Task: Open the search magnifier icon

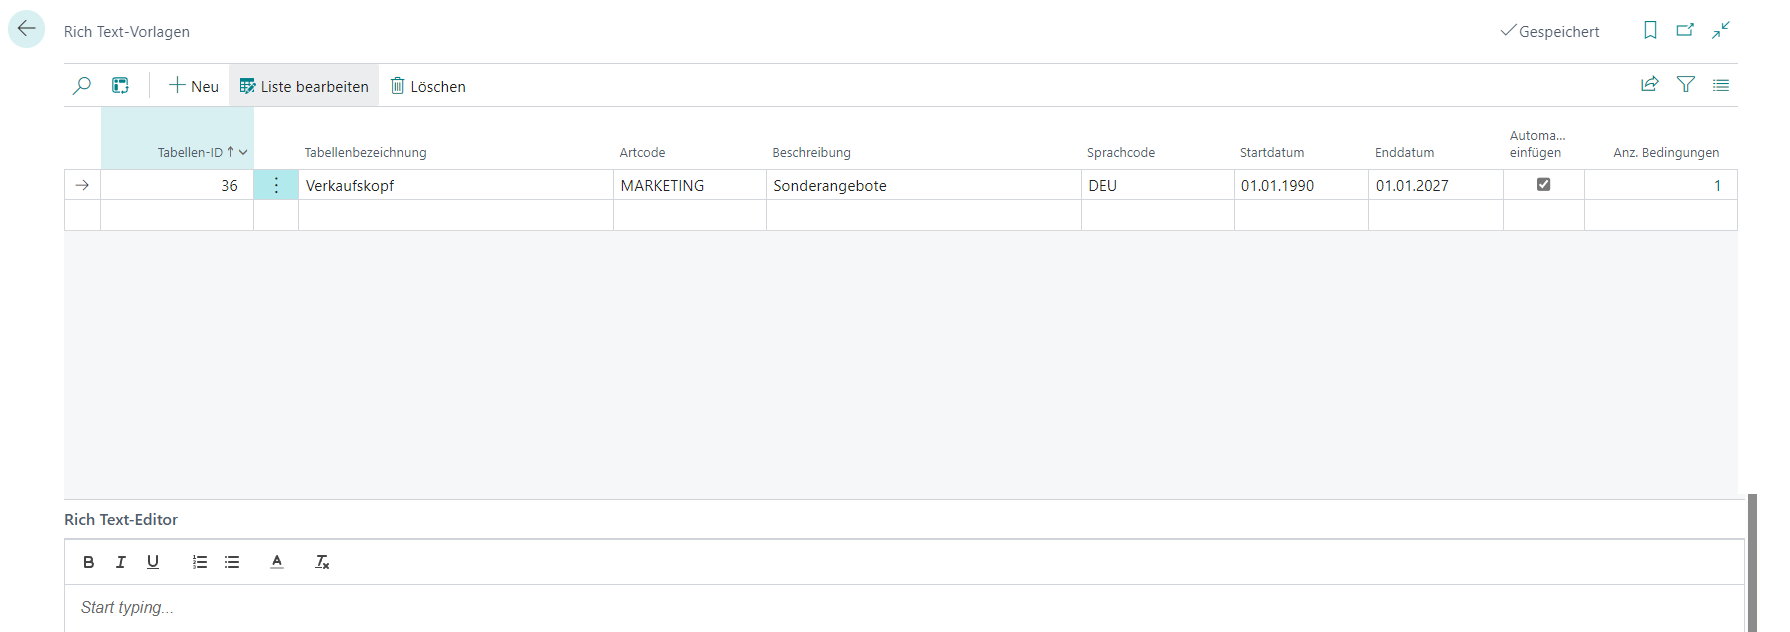Action: click(82, 86)
